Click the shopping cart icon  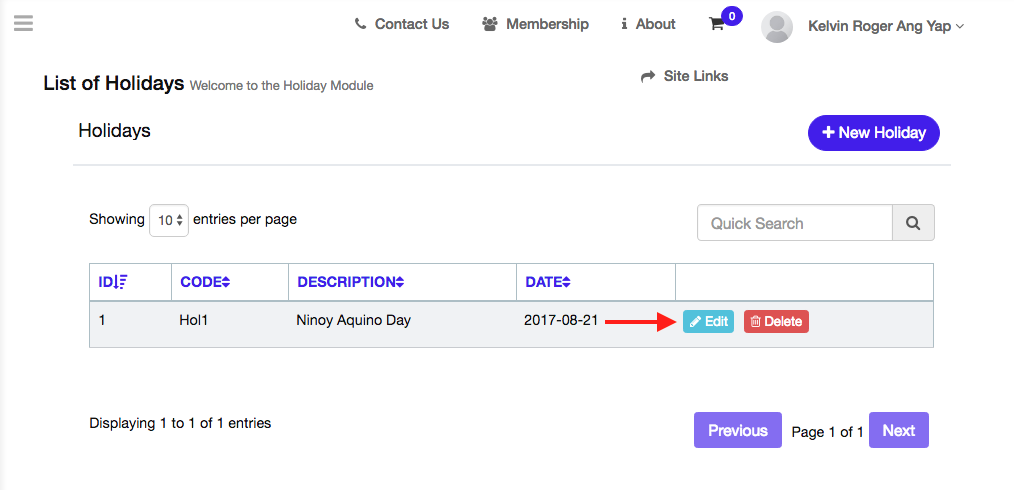(717, 25)
